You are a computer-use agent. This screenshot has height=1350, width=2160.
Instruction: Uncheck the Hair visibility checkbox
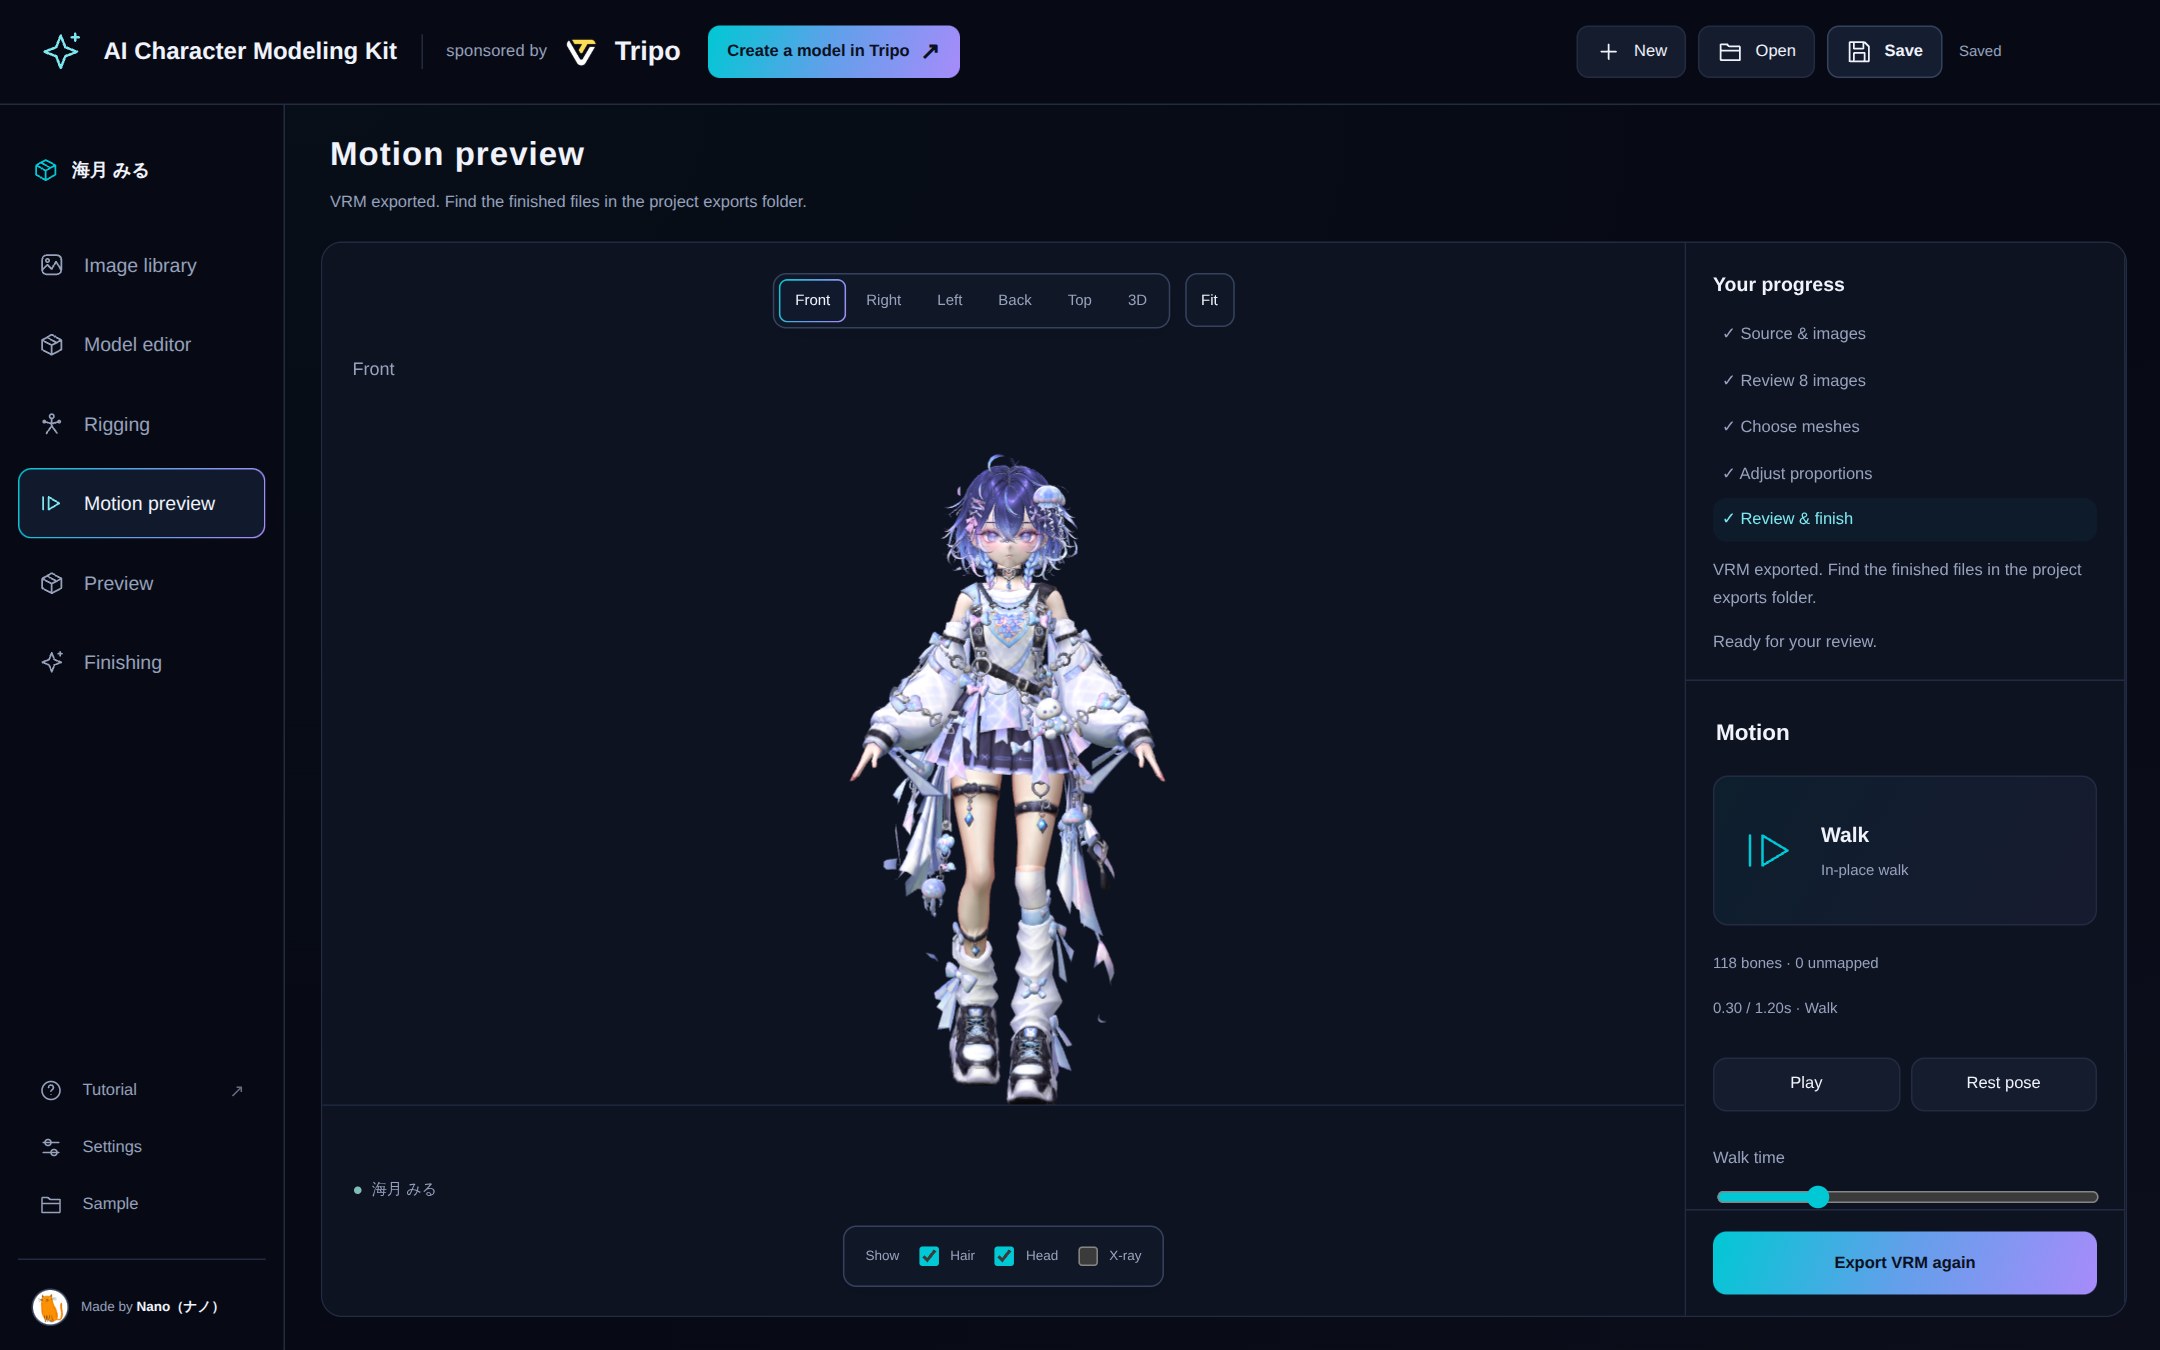click(x=929, y=1256)
